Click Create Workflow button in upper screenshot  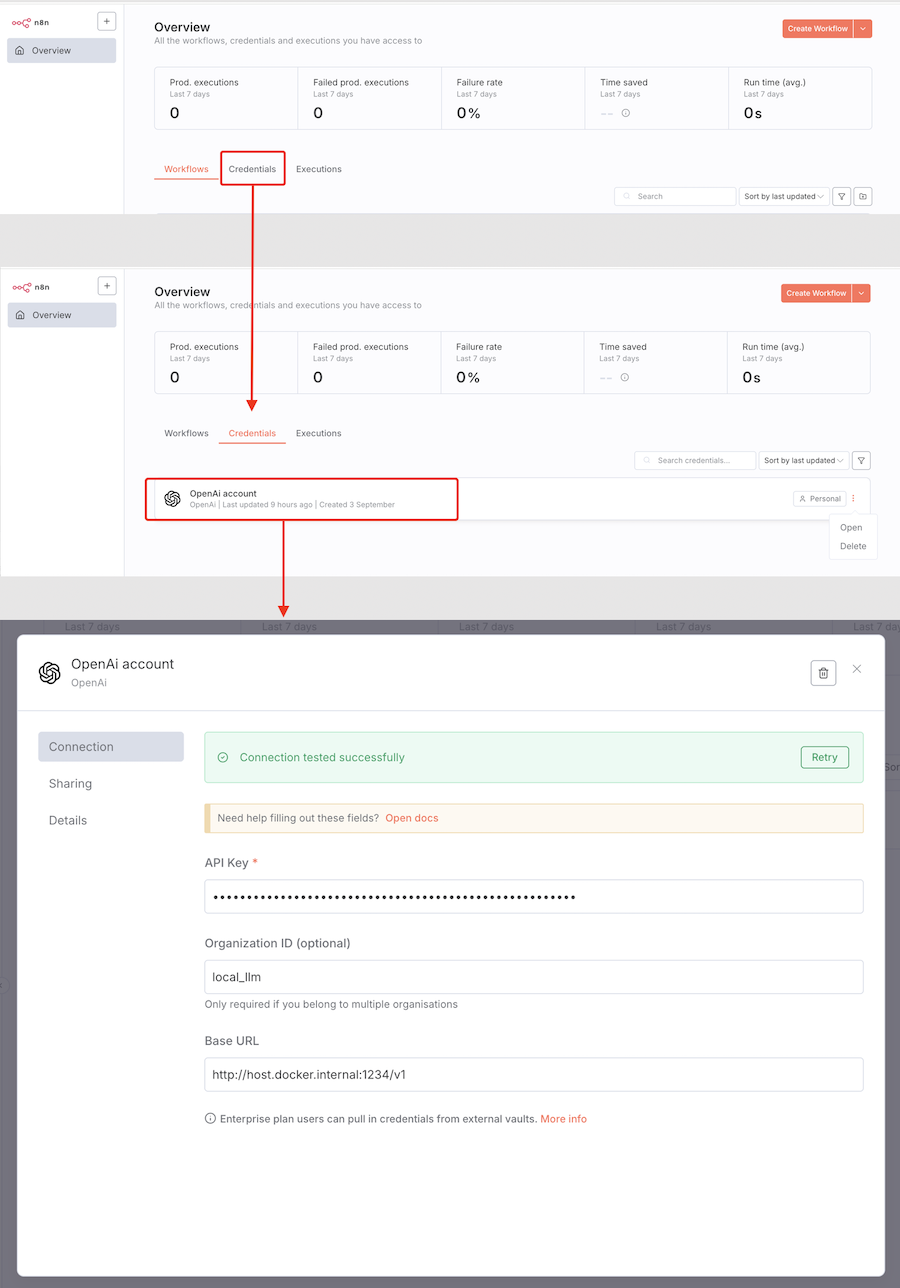tap(818, 29)
